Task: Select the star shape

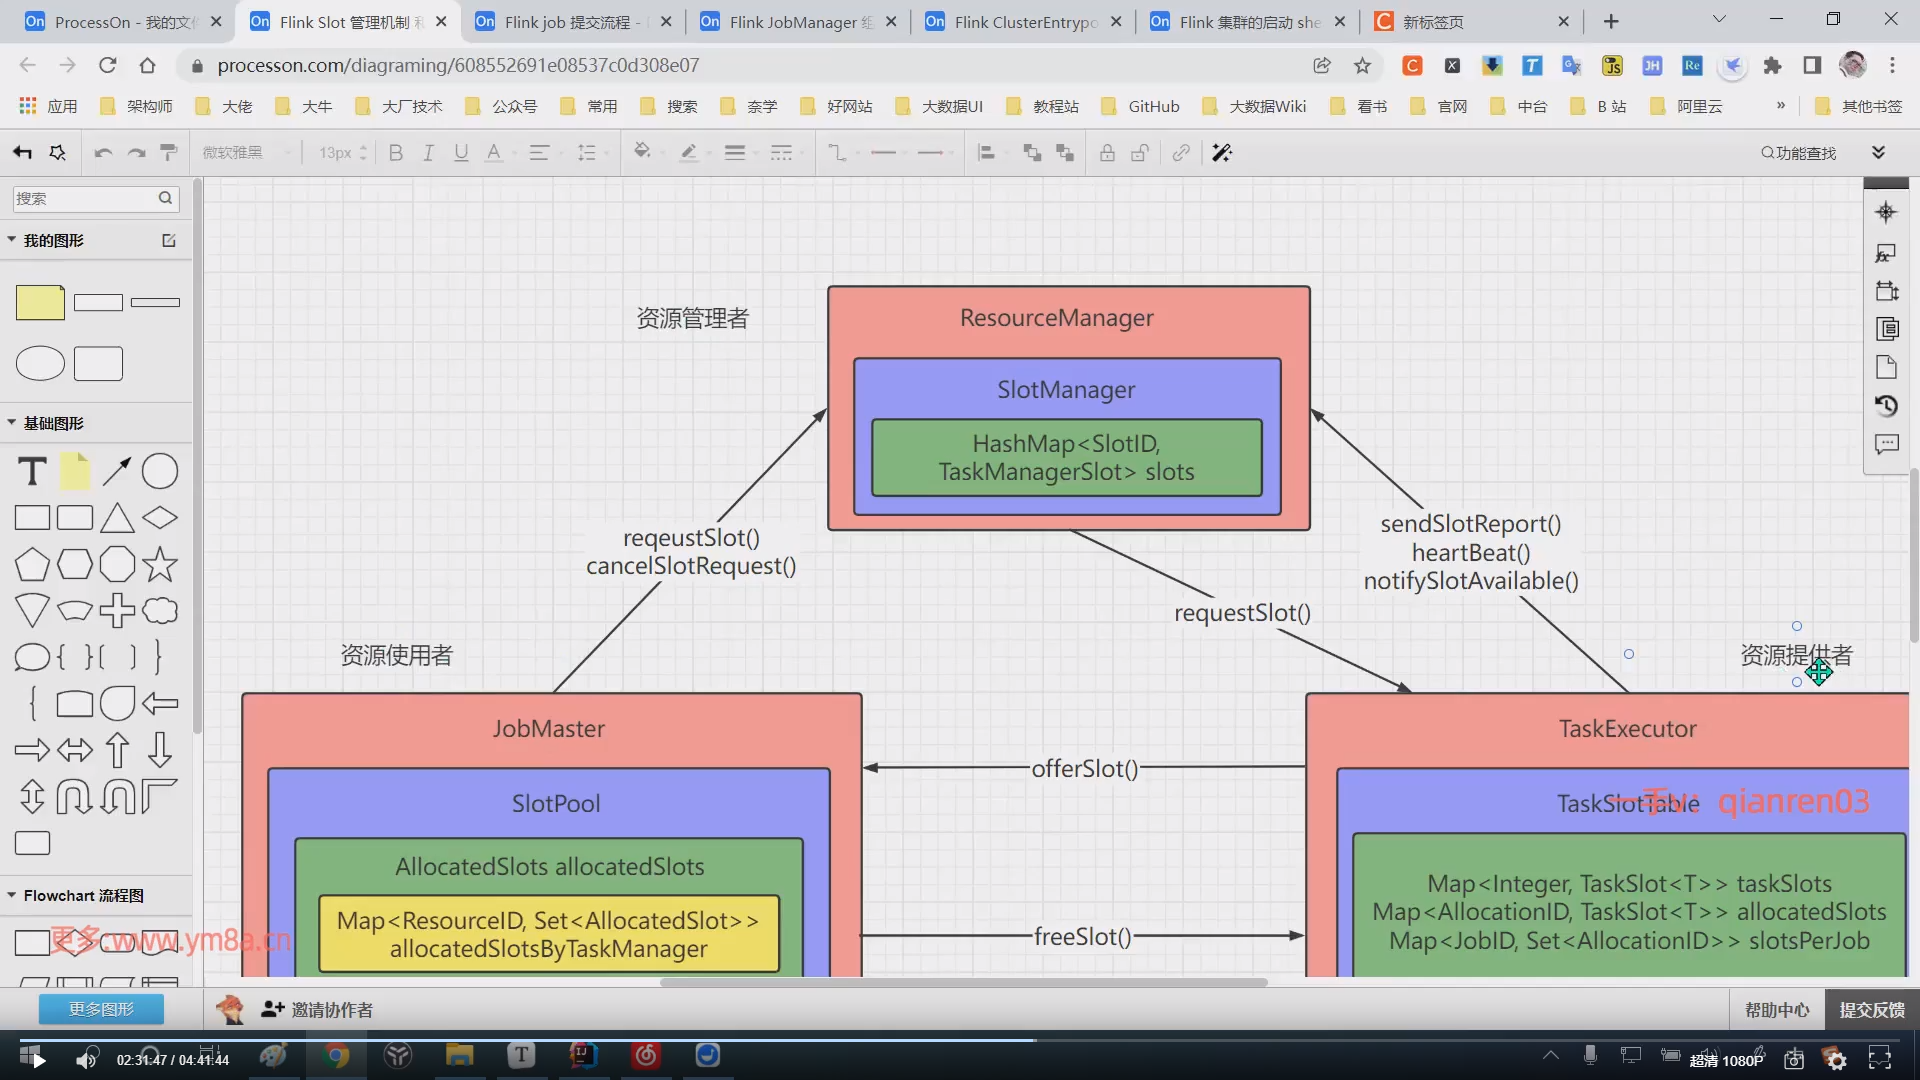Action: tap(160, 565)
